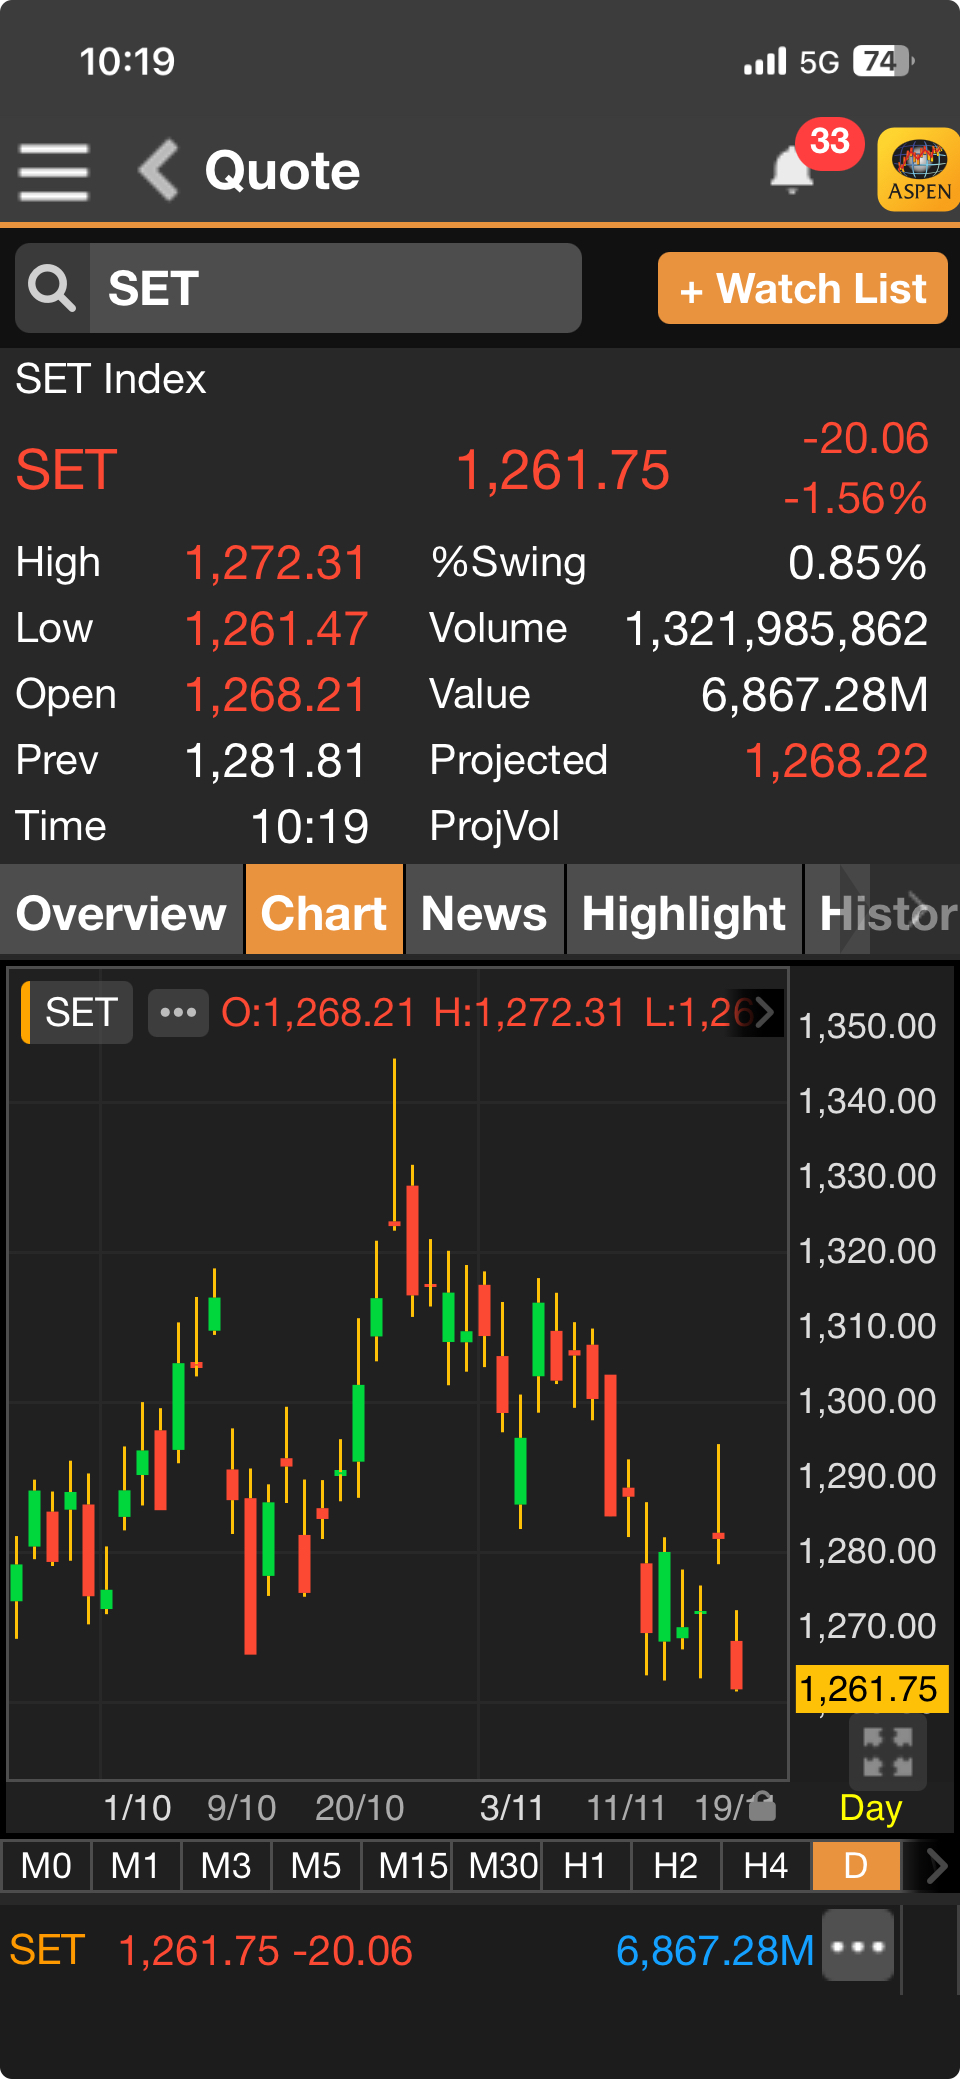
Task: Click the SET symbol search field
Action: (335, 289)
